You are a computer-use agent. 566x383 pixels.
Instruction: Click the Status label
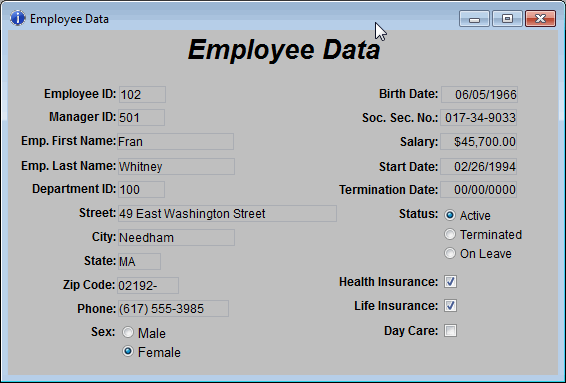pos(419,214)
